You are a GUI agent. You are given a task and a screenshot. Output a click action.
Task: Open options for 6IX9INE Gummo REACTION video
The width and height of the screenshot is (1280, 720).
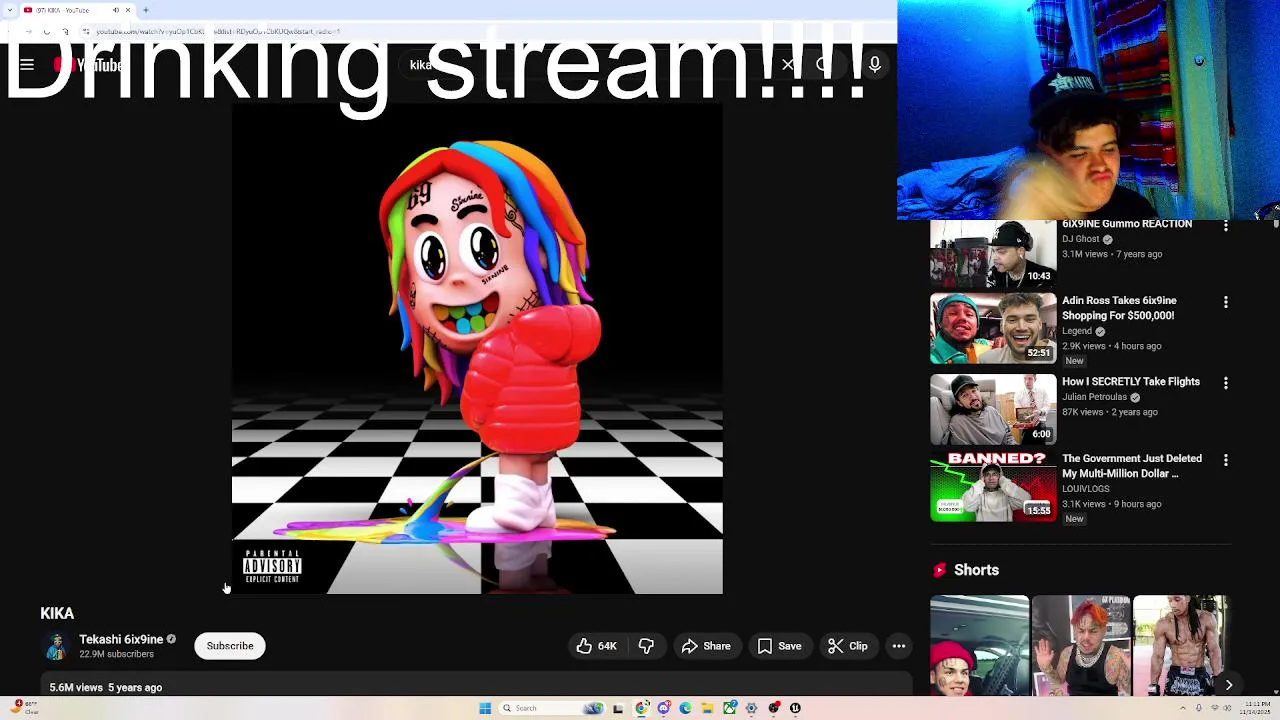[x=1226, y=226]
